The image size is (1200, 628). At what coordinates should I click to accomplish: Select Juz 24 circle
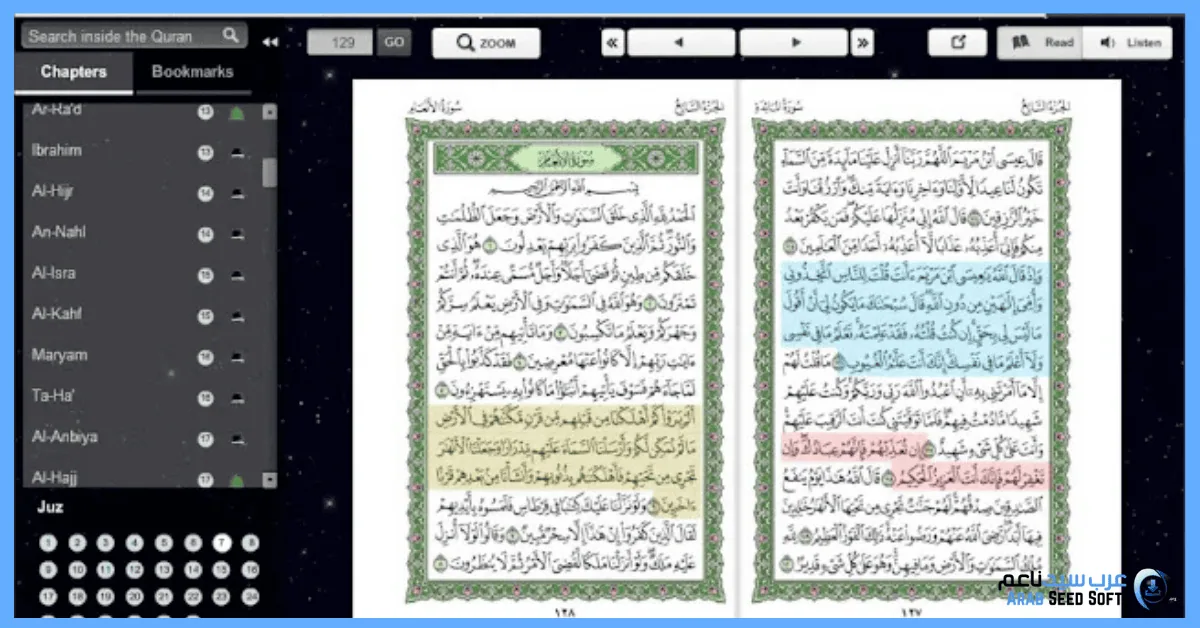click(x=251, y=597)
